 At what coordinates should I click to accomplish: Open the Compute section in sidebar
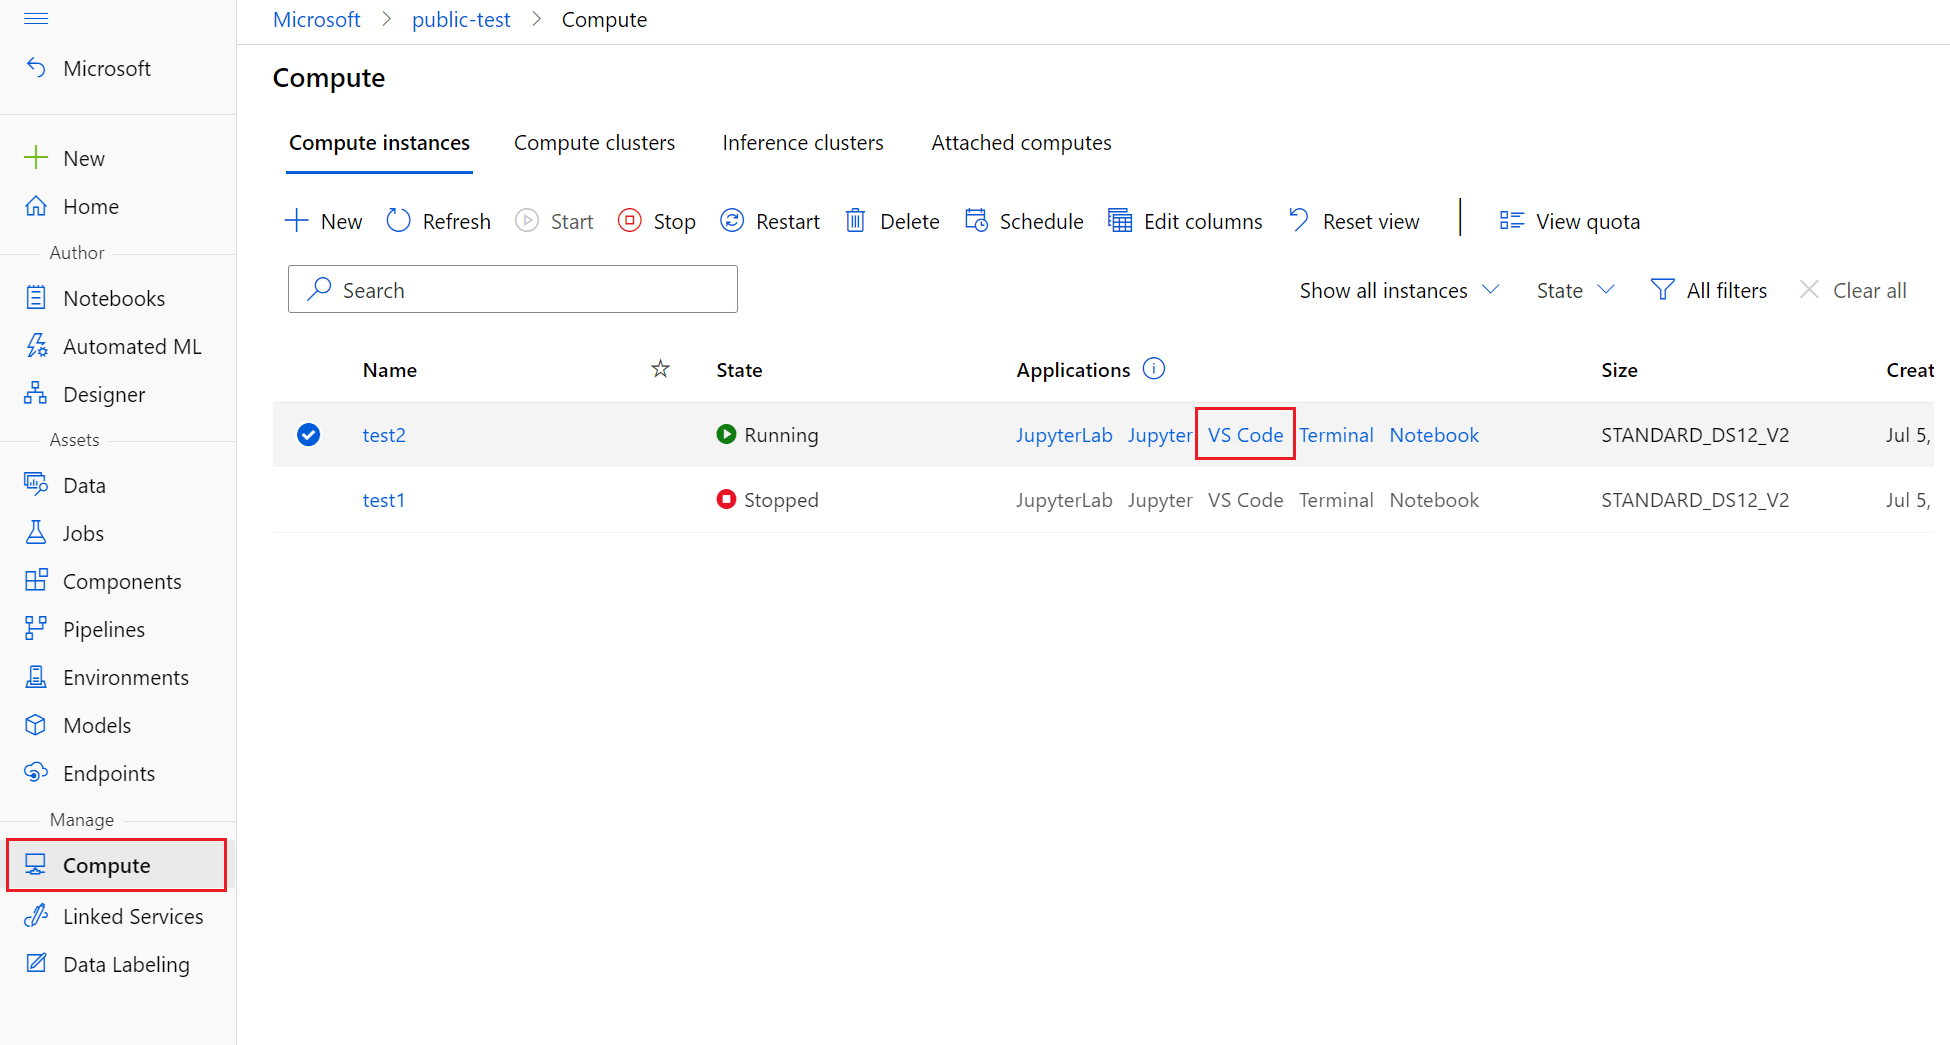(107, 864)
